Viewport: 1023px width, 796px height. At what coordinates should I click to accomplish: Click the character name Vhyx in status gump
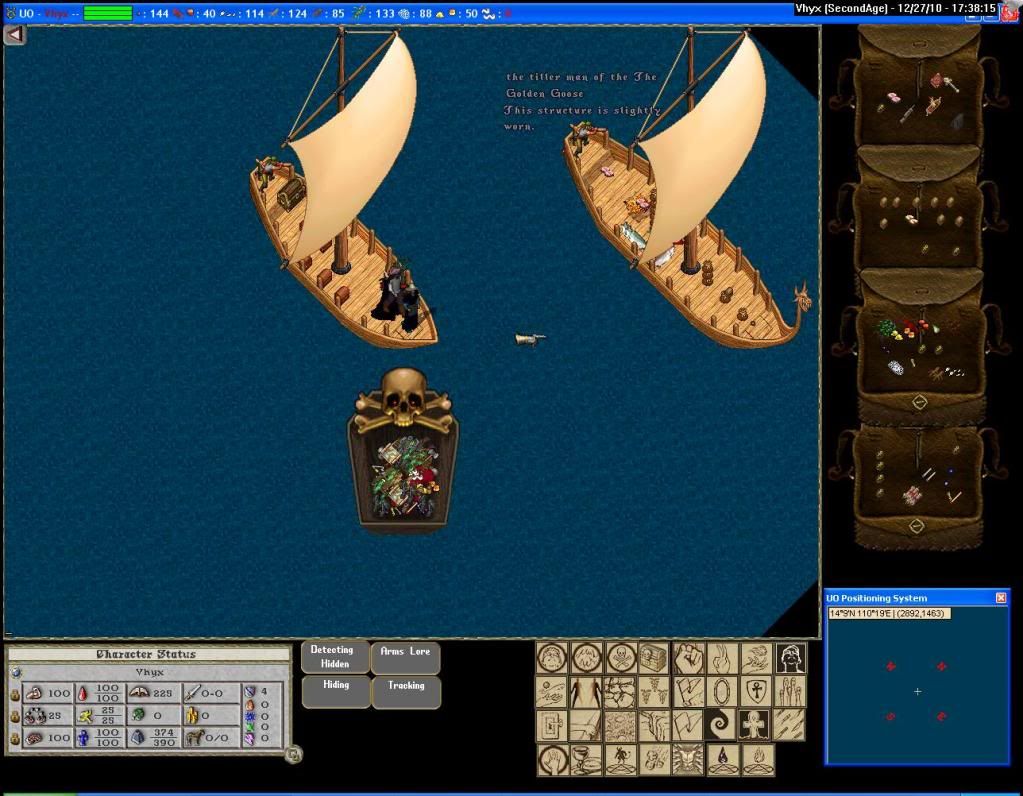pos(149,672)
